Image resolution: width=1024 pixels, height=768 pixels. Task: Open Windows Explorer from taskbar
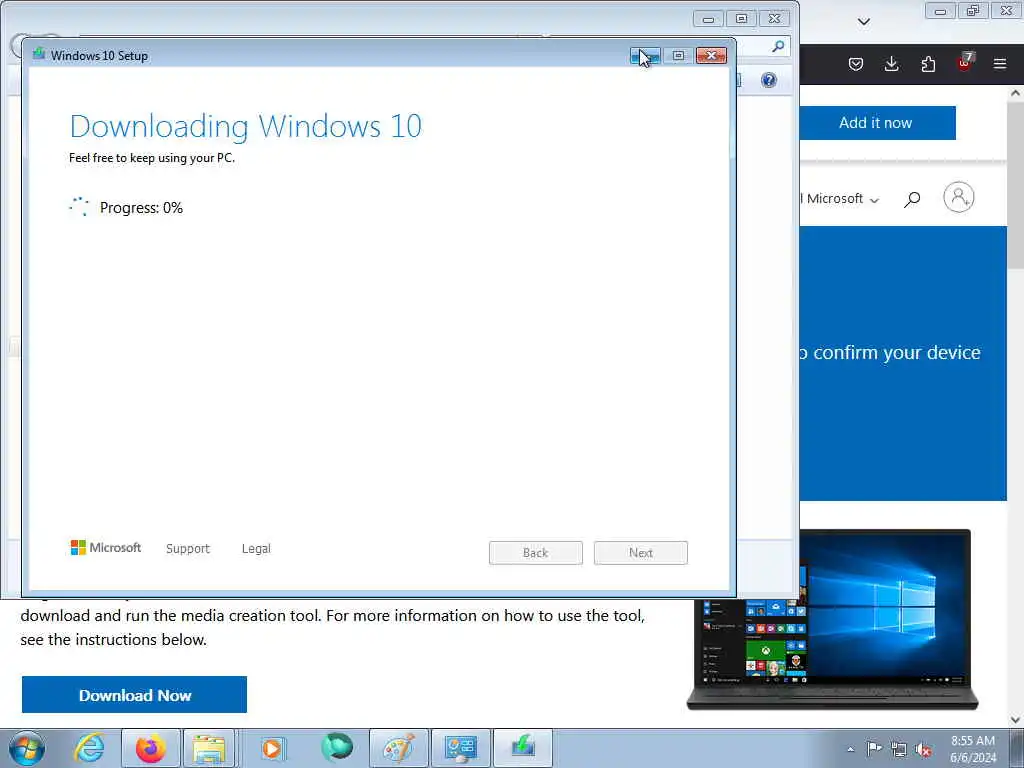pyautogui.click(x=209, y=748)
